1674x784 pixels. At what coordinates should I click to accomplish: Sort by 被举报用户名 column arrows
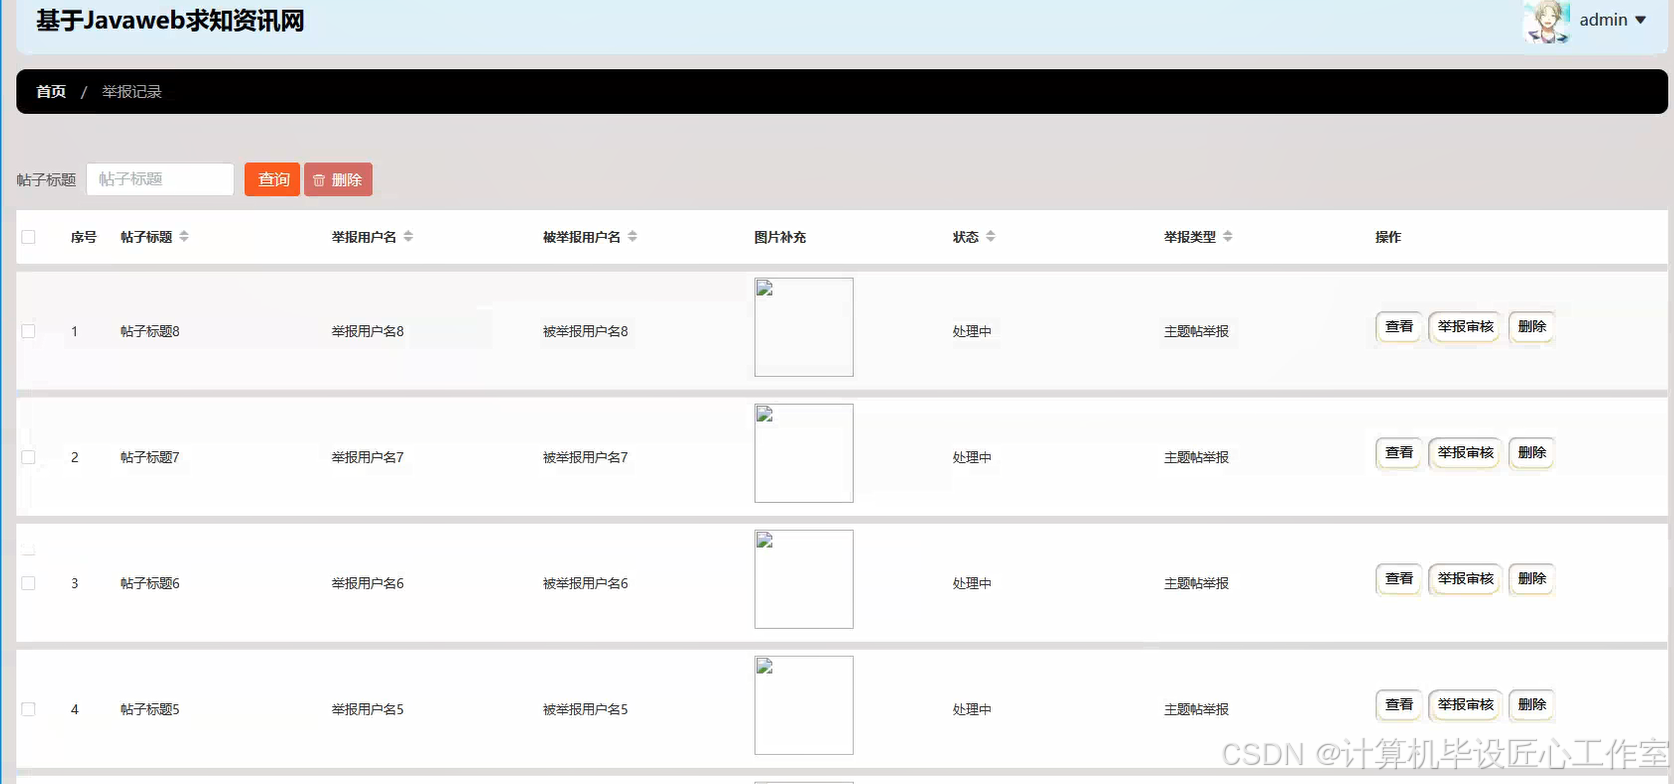[632, 237]
